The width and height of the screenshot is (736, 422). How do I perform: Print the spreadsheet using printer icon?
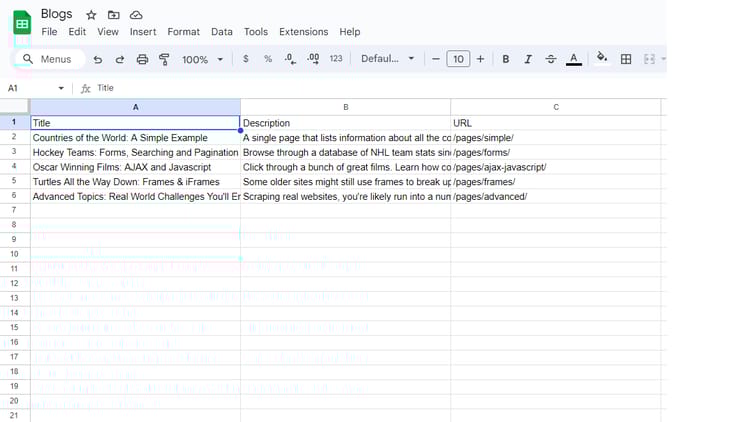pyautogui.click(x=142, y=59)
